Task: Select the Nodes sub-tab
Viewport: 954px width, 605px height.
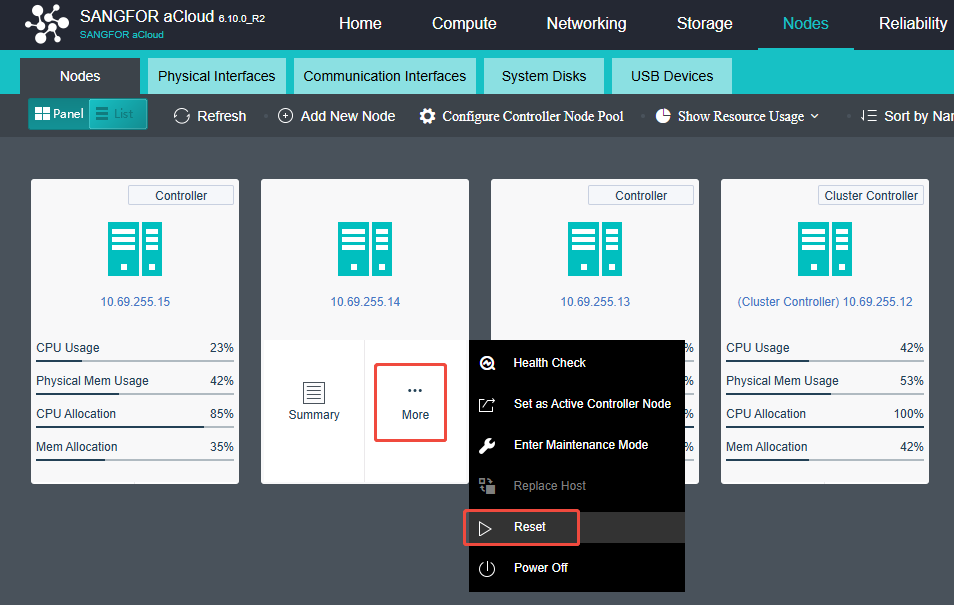Action: click(80, 76)
